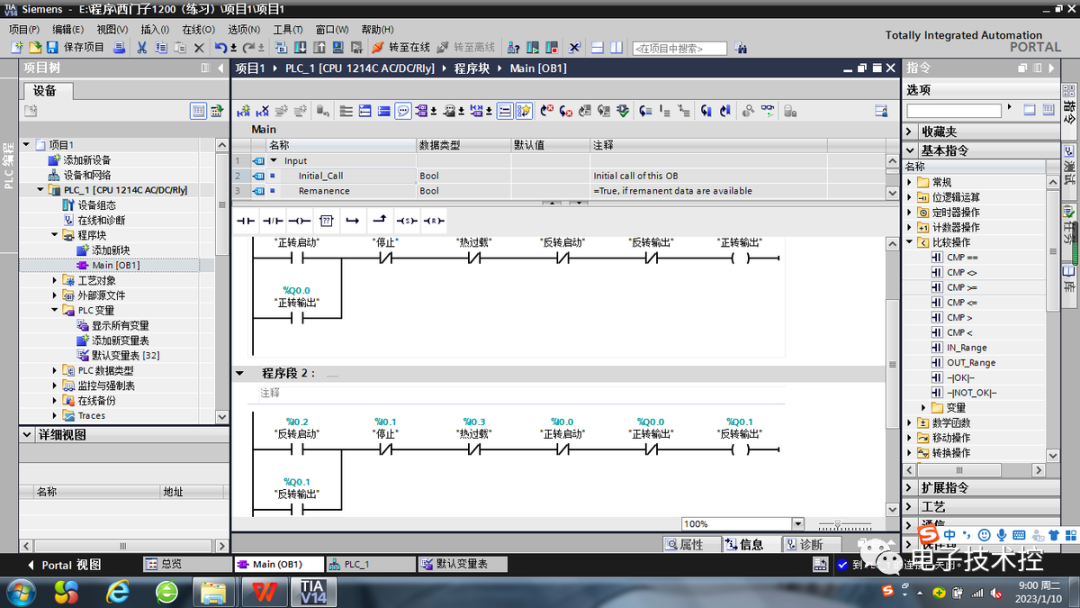Insert a normally closed contact instruction
Image resolution: width=1080 pixels, height=608 pixels.
272,220
